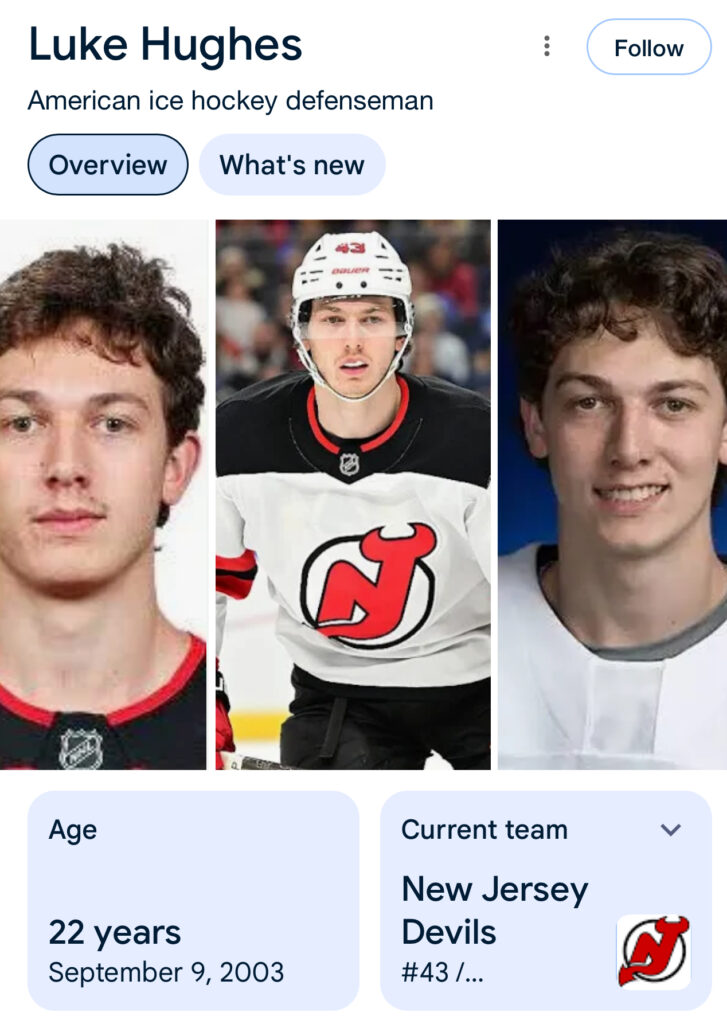Select the American ice hockey defenseman subtitle
Image resolution: width=727 pixels, height=1024 pixels.
231,101
